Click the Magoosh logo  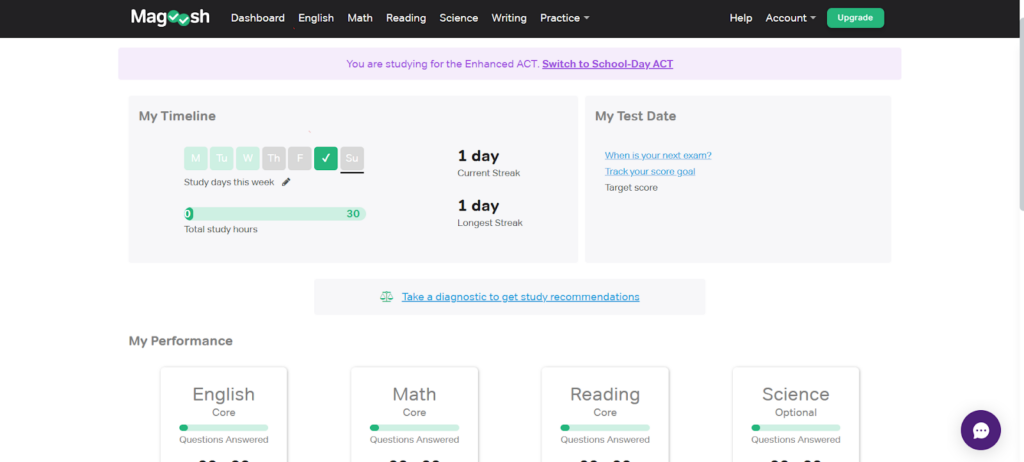tap(170, 17)
